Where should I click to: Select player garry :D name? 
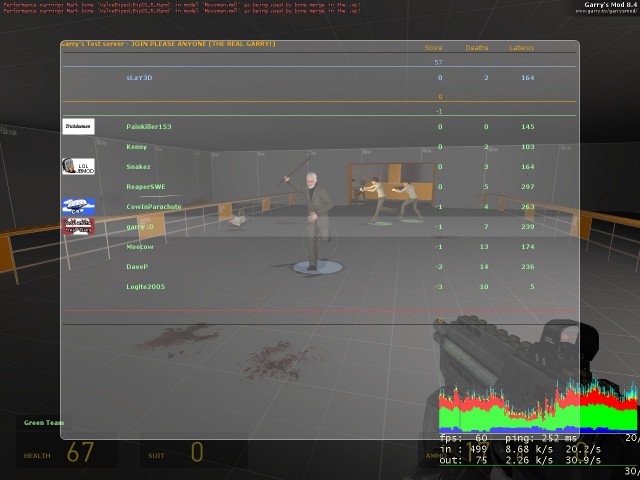click(140, 227)
